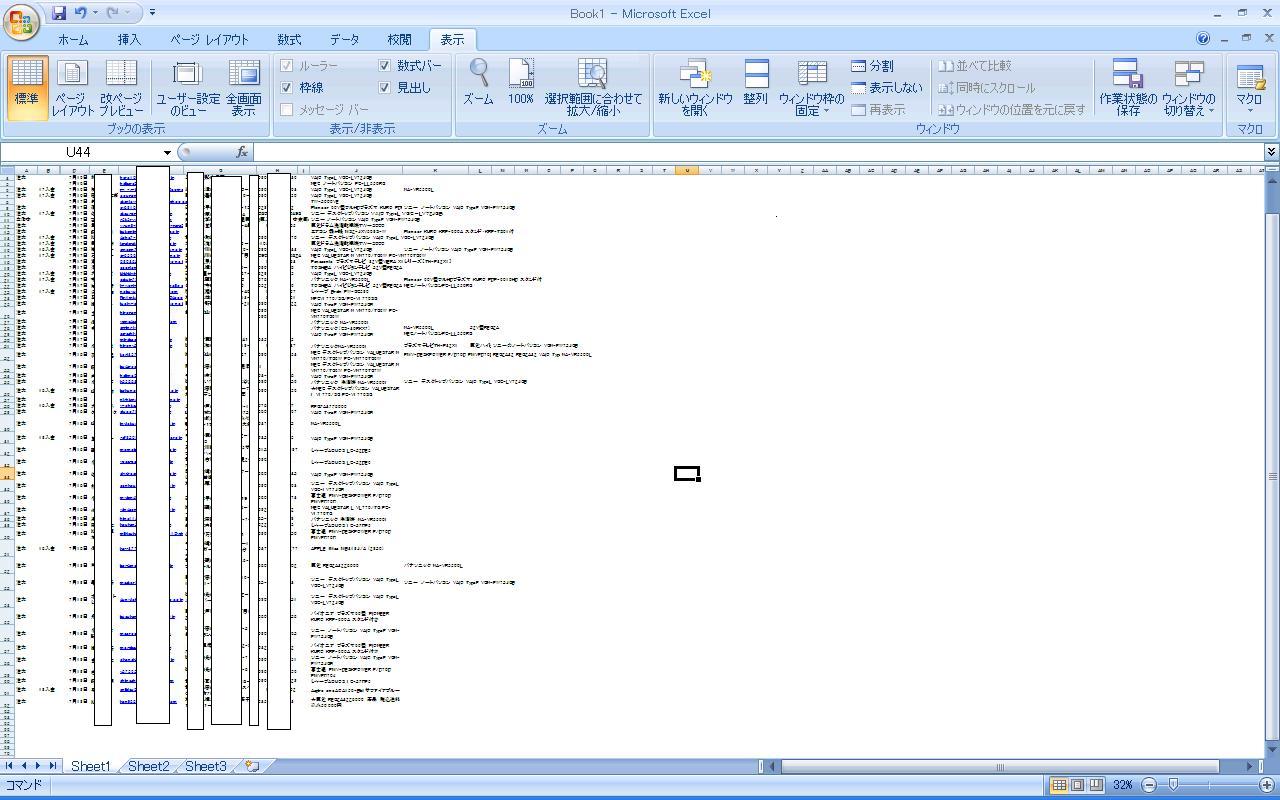The image size is (1280, 800).
Task: Jump to last sheet with tab navigation arrow
Action: 53,766
